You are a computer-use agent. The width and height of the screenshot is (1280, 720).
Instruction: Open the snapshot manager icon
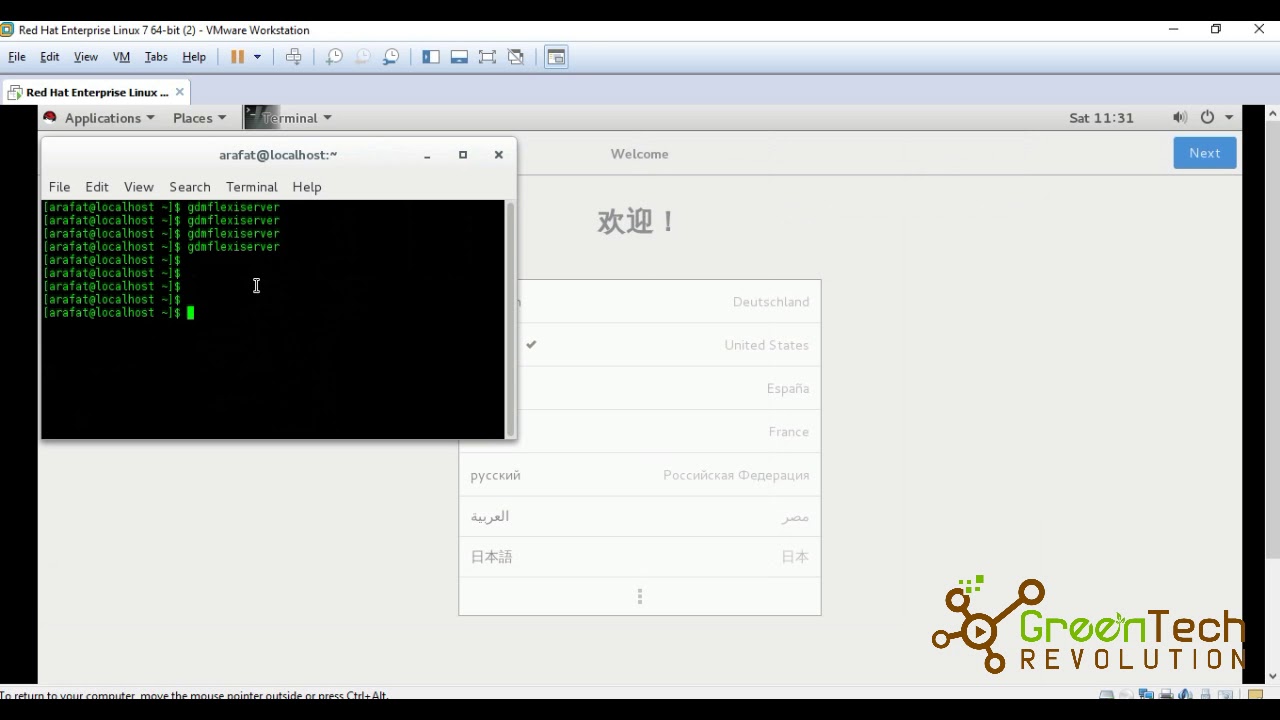click(391, 57)
